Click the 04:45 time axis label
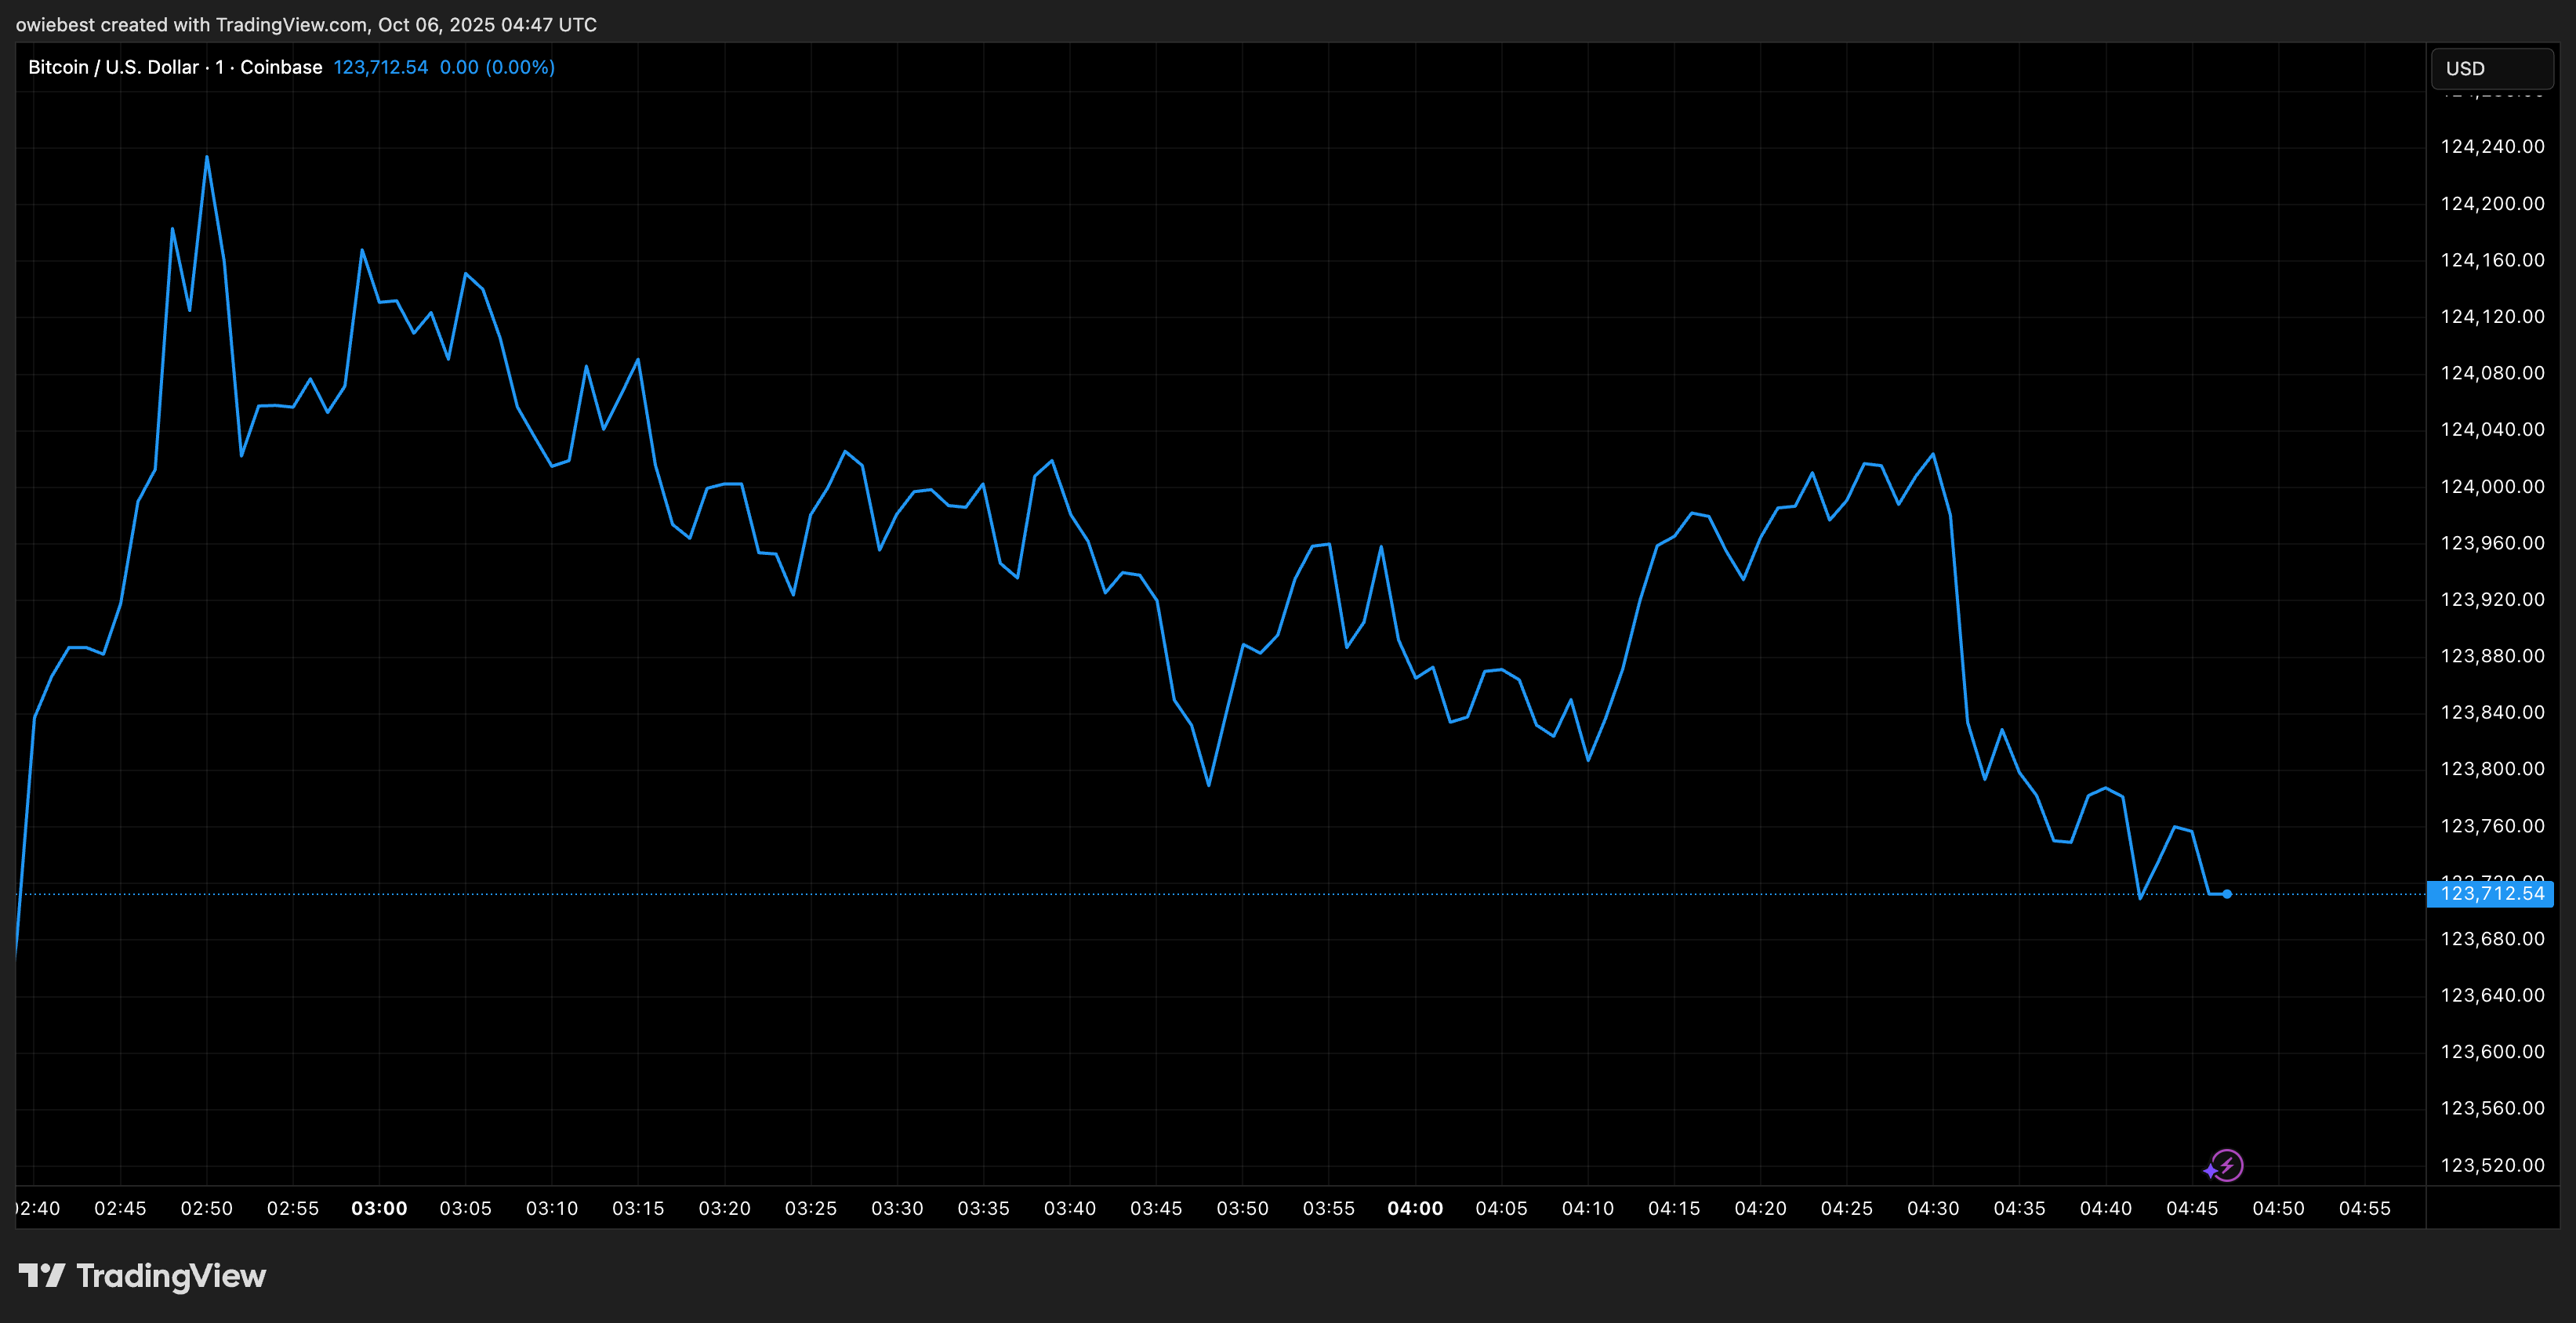 [x=2191, y=1208]
